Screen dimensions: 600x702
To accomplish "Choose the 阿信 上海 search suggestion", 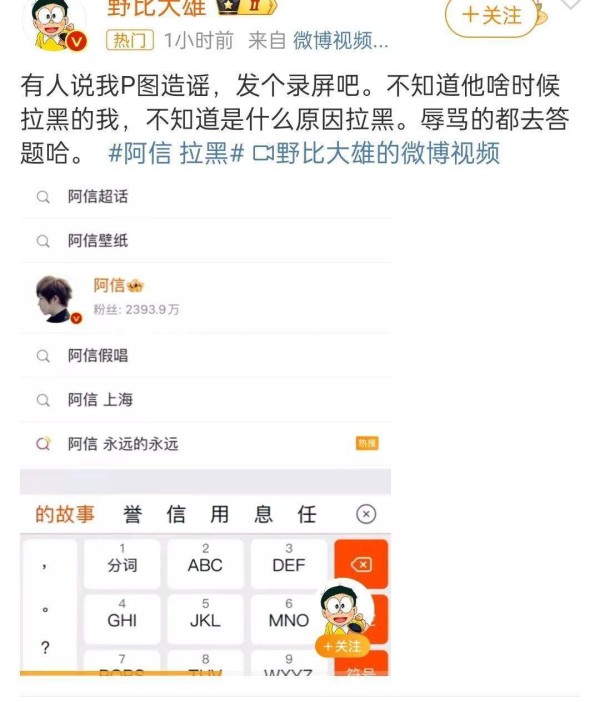I will (206, 400).
